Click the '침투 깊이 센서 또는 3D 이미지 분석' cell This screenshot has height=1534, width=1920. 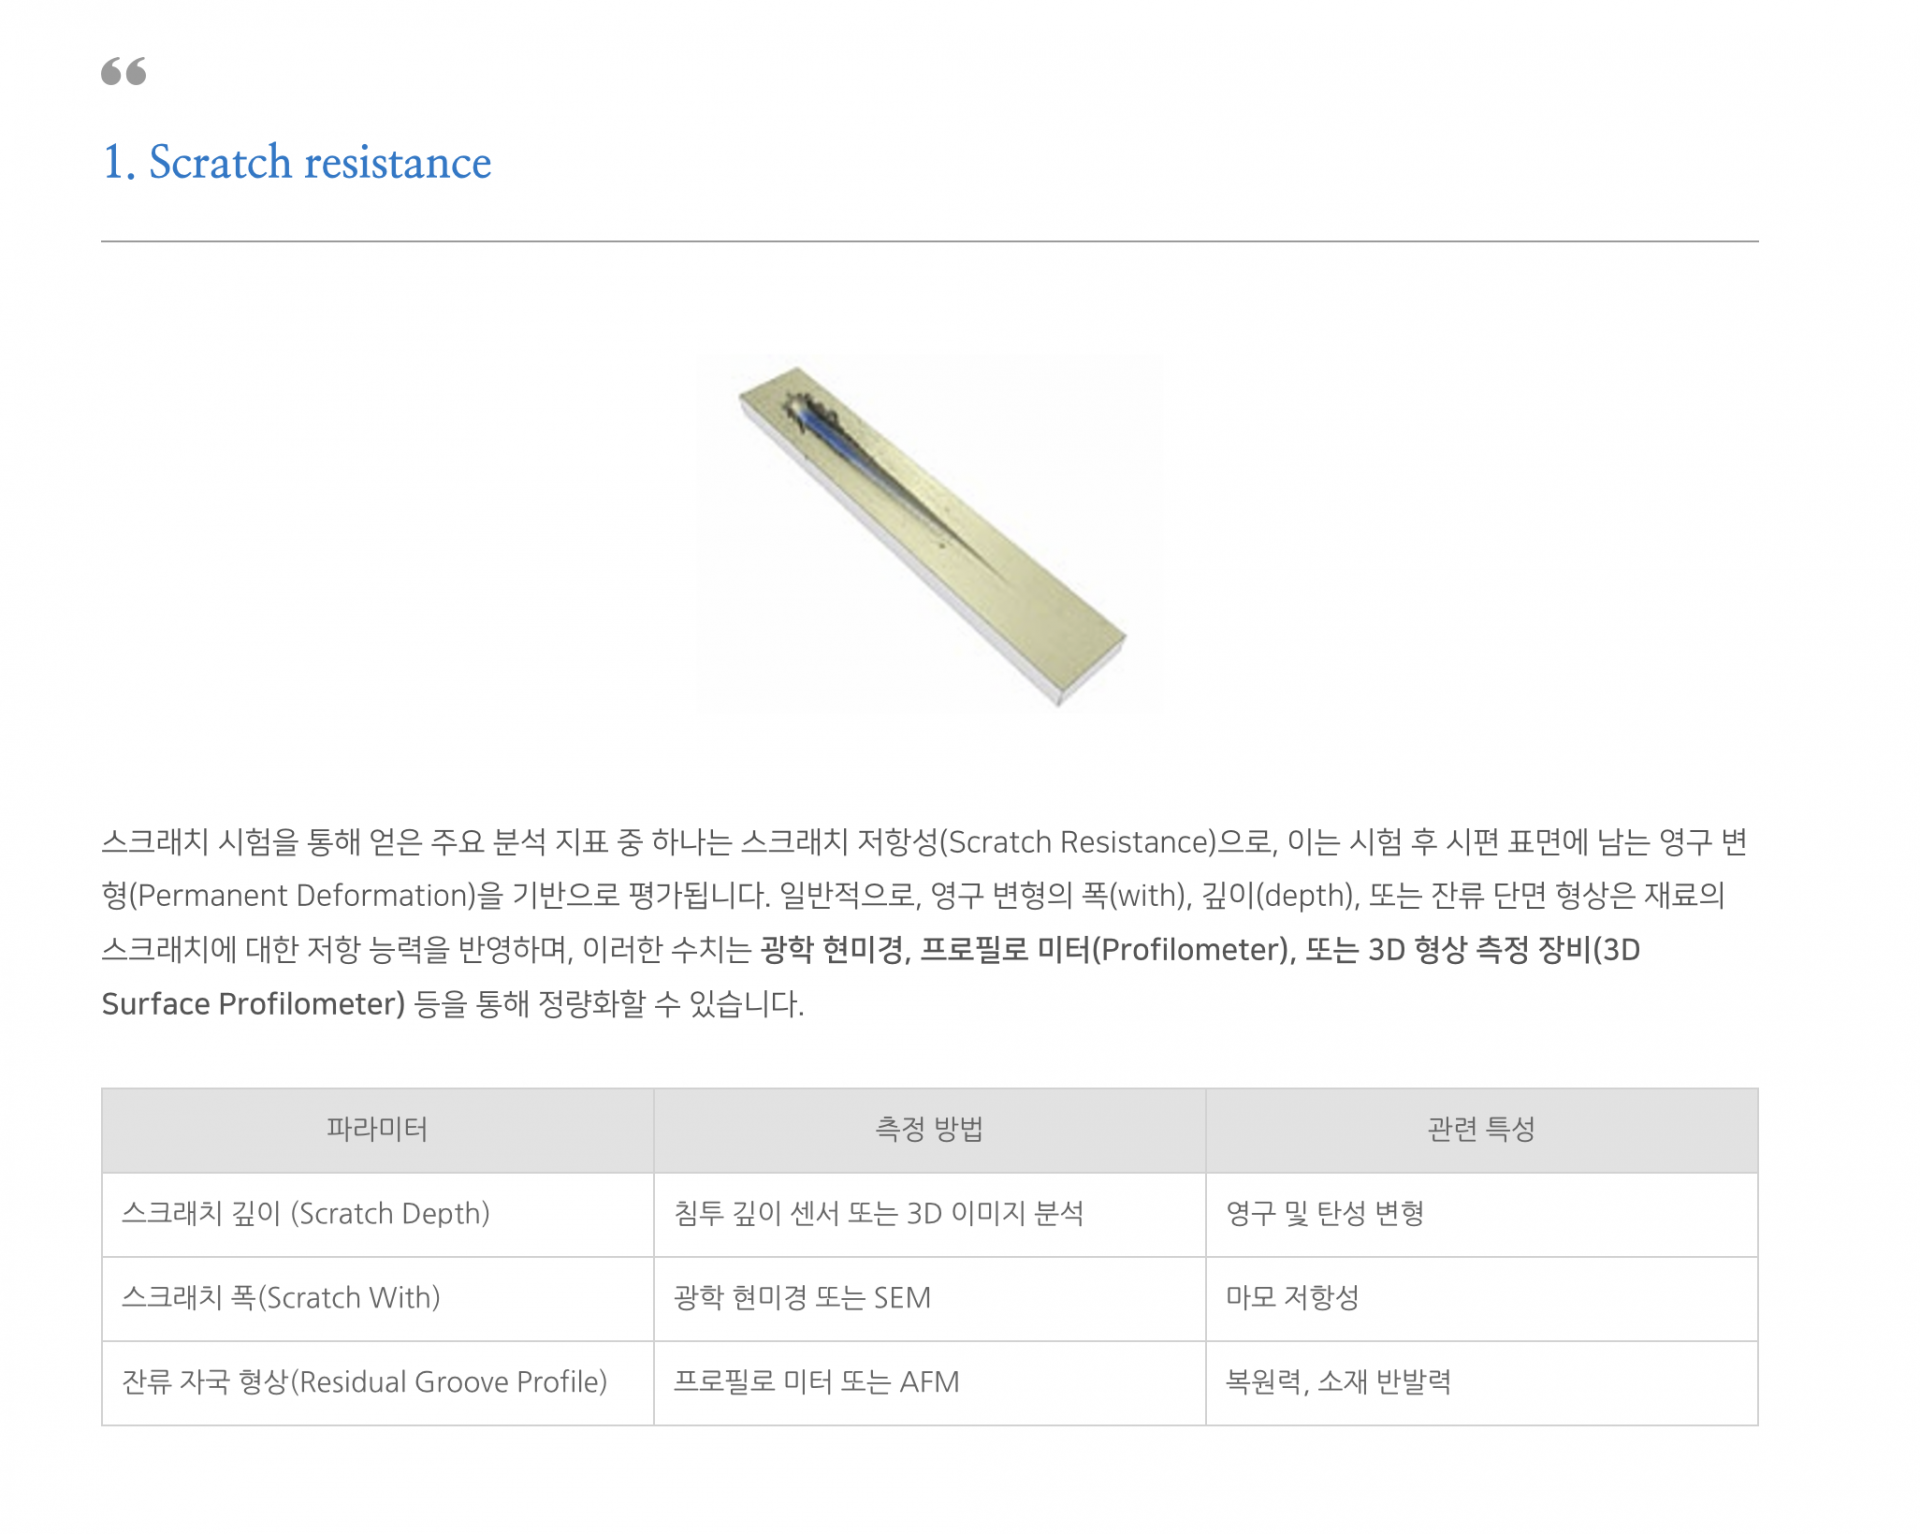930,1214
